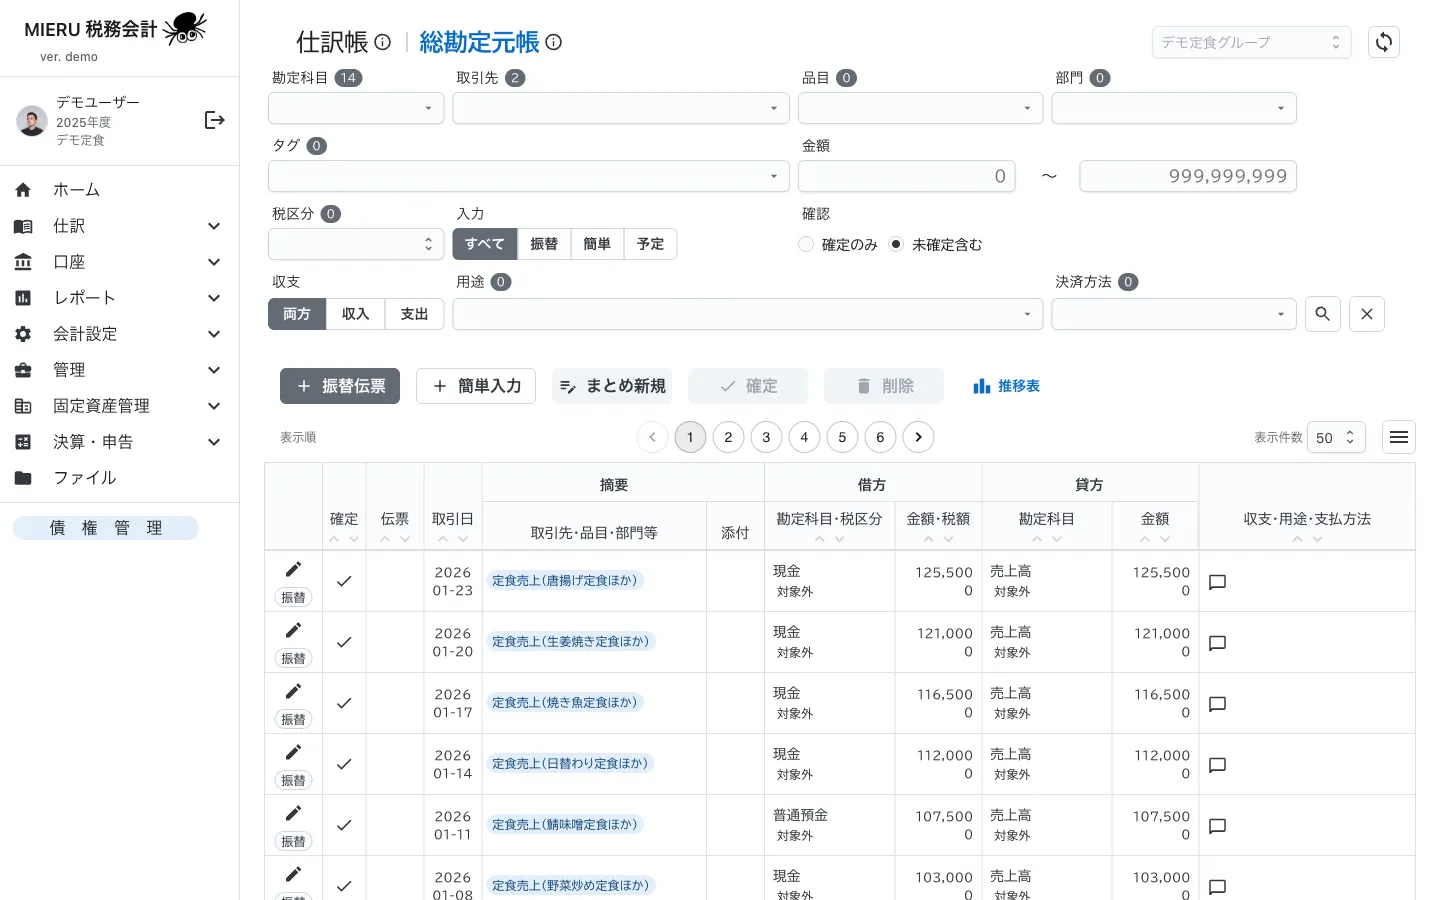Click the 債権管理 sidebar button
This screenshot has width=1440, height=900.
coord(106,528)
